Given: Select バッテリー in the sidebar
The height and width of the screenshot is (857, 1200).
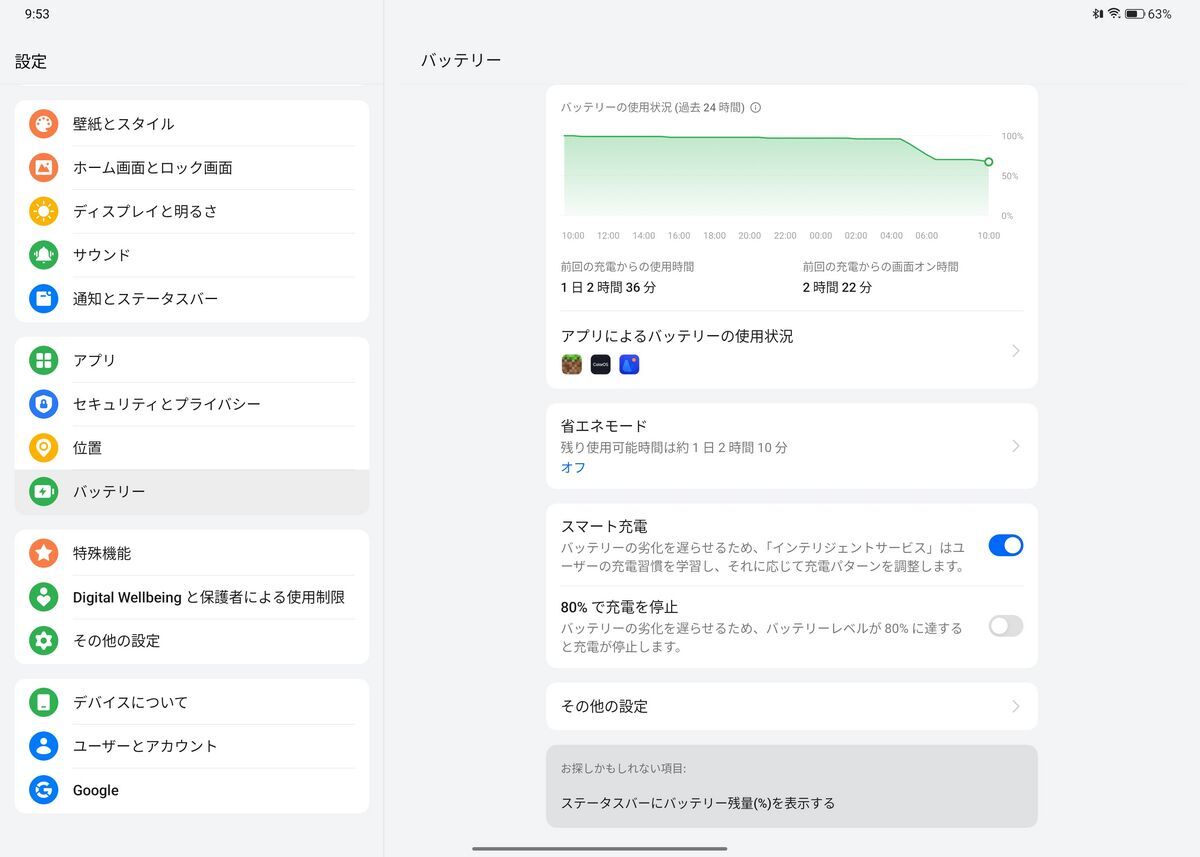Looking at the screenshot, I should pyautogui.click(x=192, y=492).
